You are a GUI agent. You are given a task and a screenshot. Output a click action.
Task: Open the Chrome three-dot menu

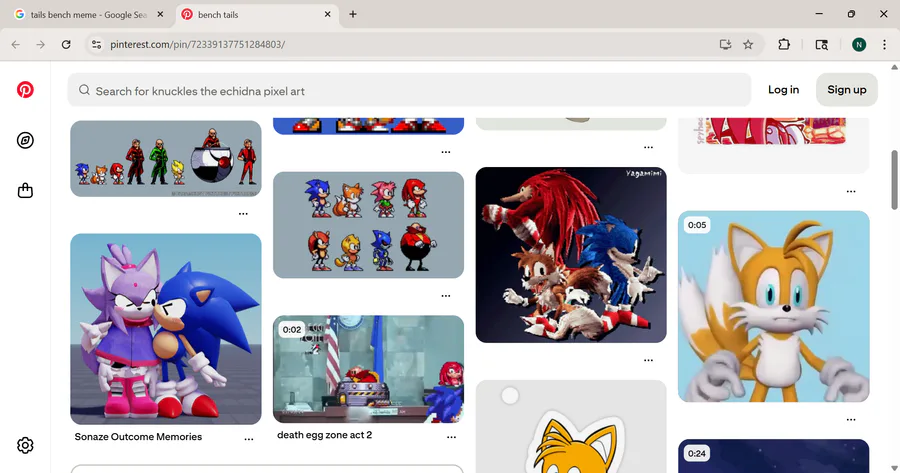click(885, 44)
